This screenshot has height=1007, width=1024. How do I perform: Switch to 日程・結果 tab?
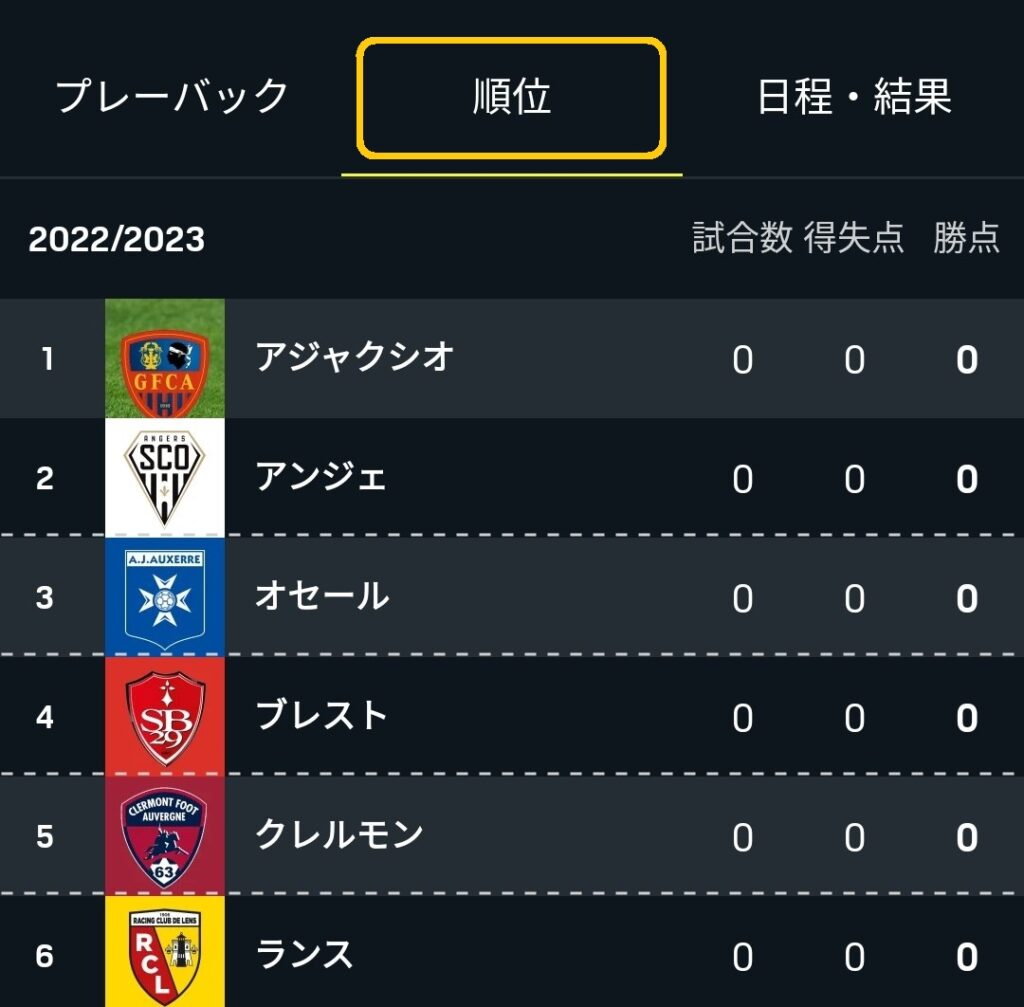pyautogui.click(x=854, y=97)
